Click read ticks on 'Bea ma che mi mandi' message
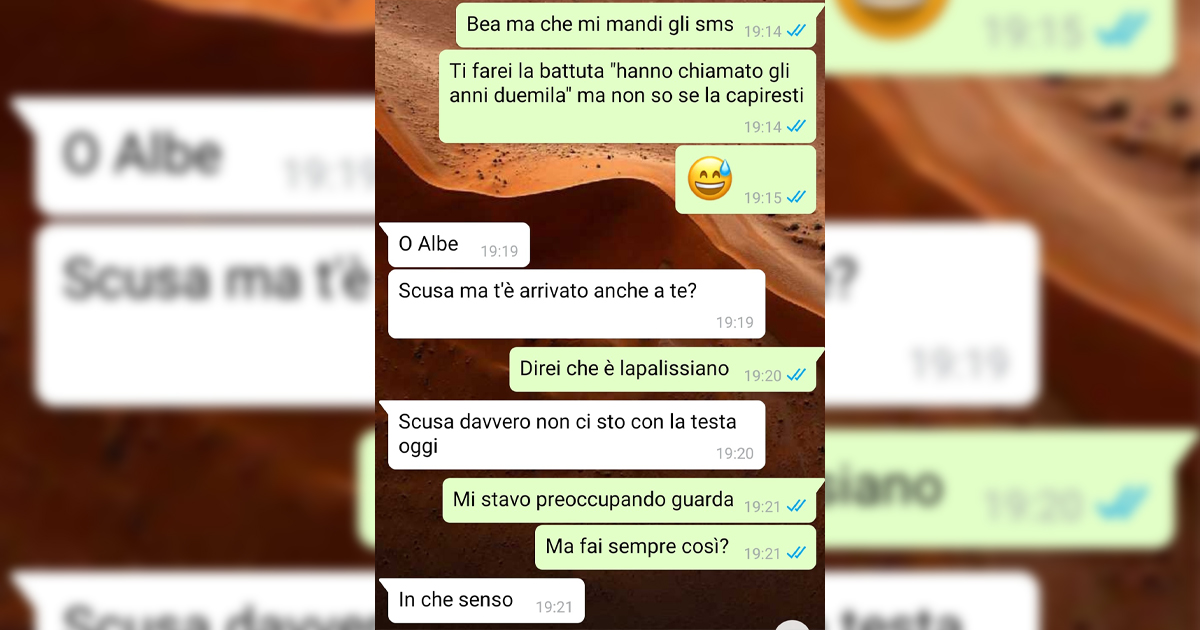The image size is (1200, 630). 797,31
